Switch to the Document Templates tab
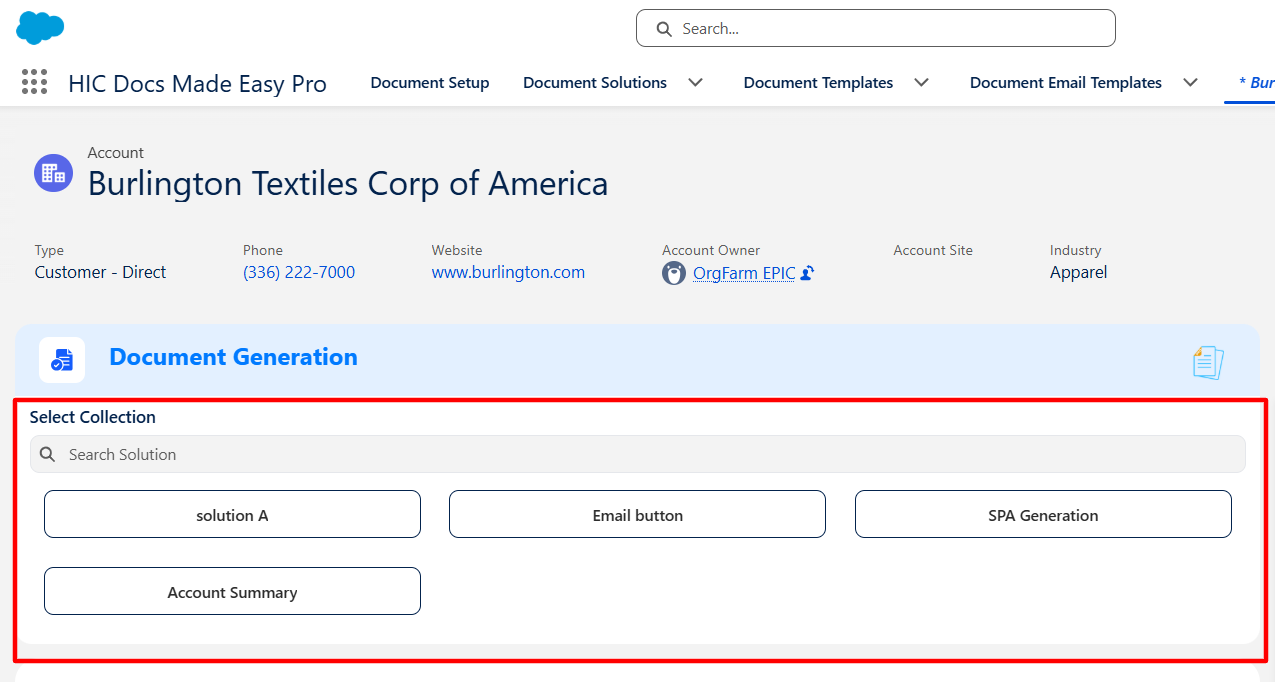The image size is (1275, 682). [x=818, y=83]
